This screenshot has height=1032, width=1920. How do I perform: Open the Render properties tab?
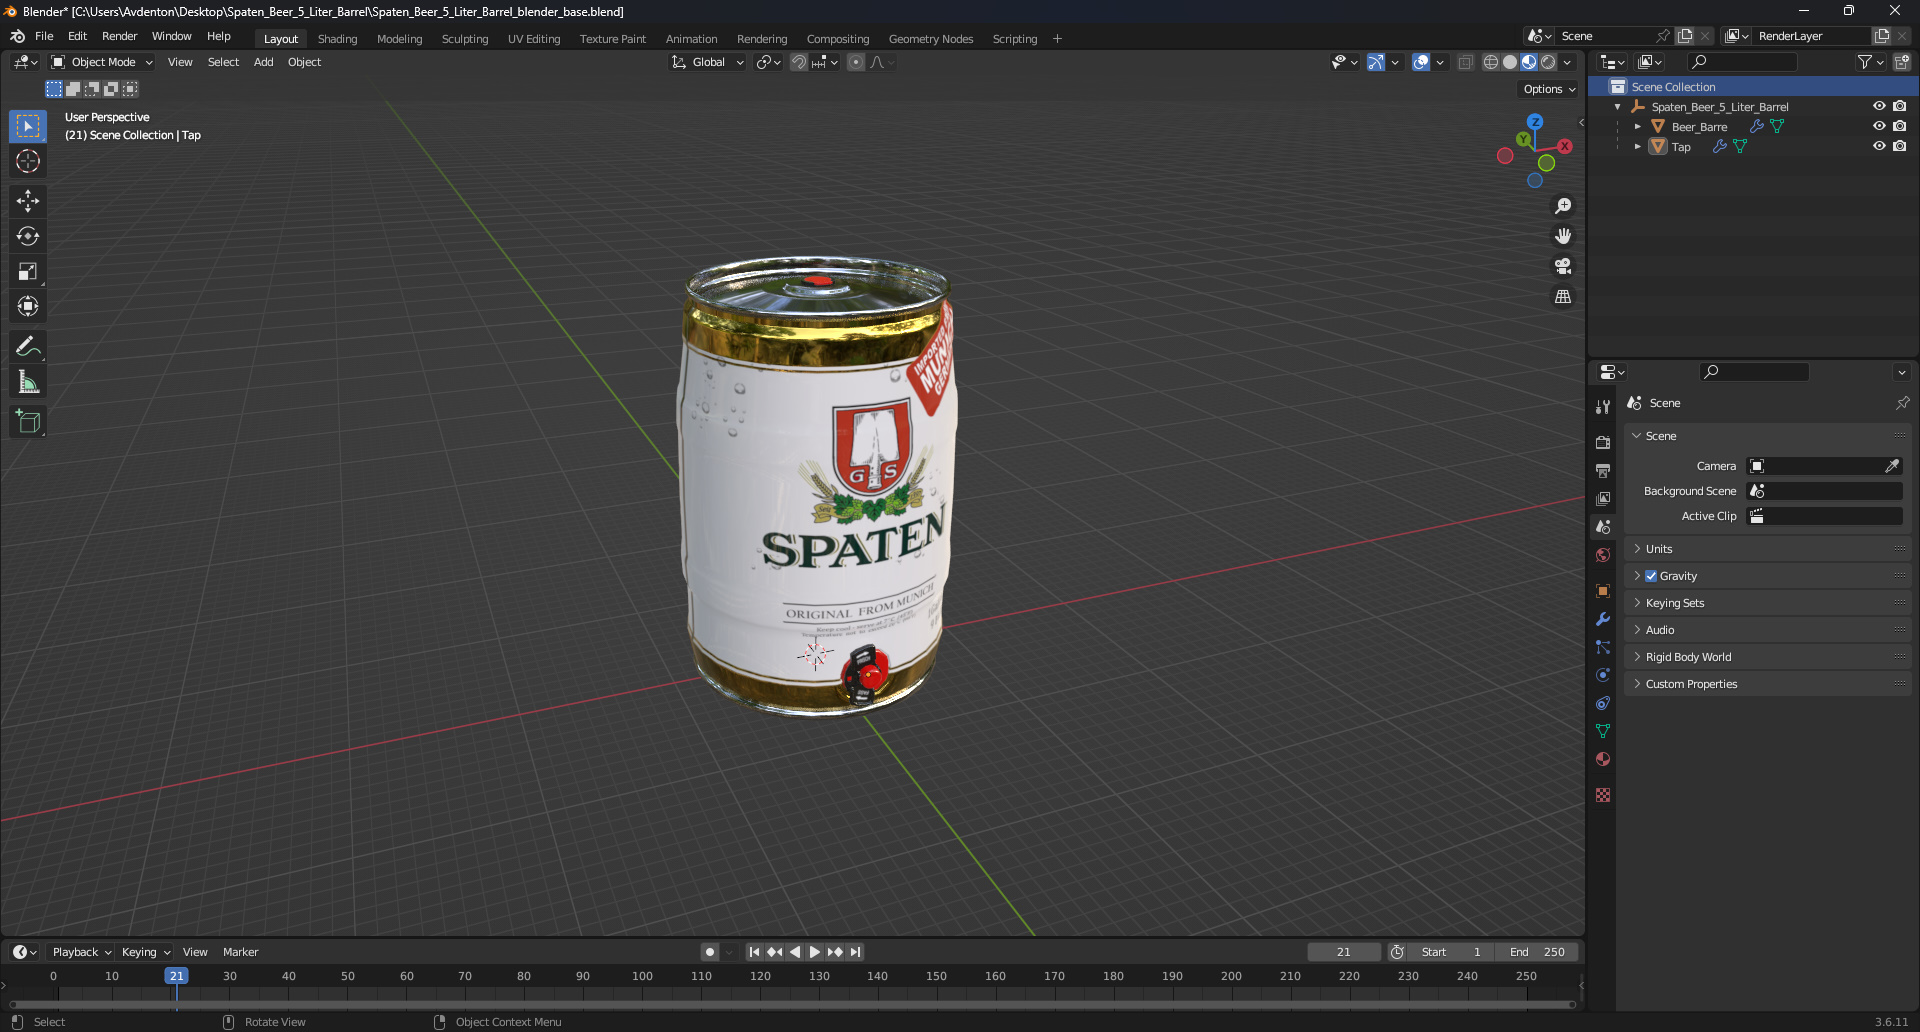[1603, 442]
